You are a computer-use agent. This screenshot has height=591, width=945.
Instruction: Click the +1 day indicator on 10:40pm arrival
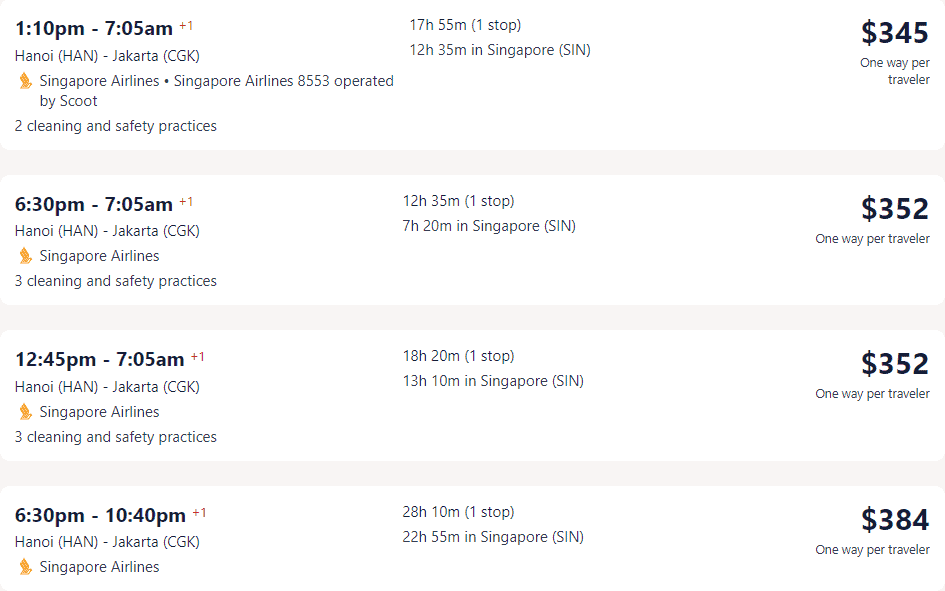(199, 513)
